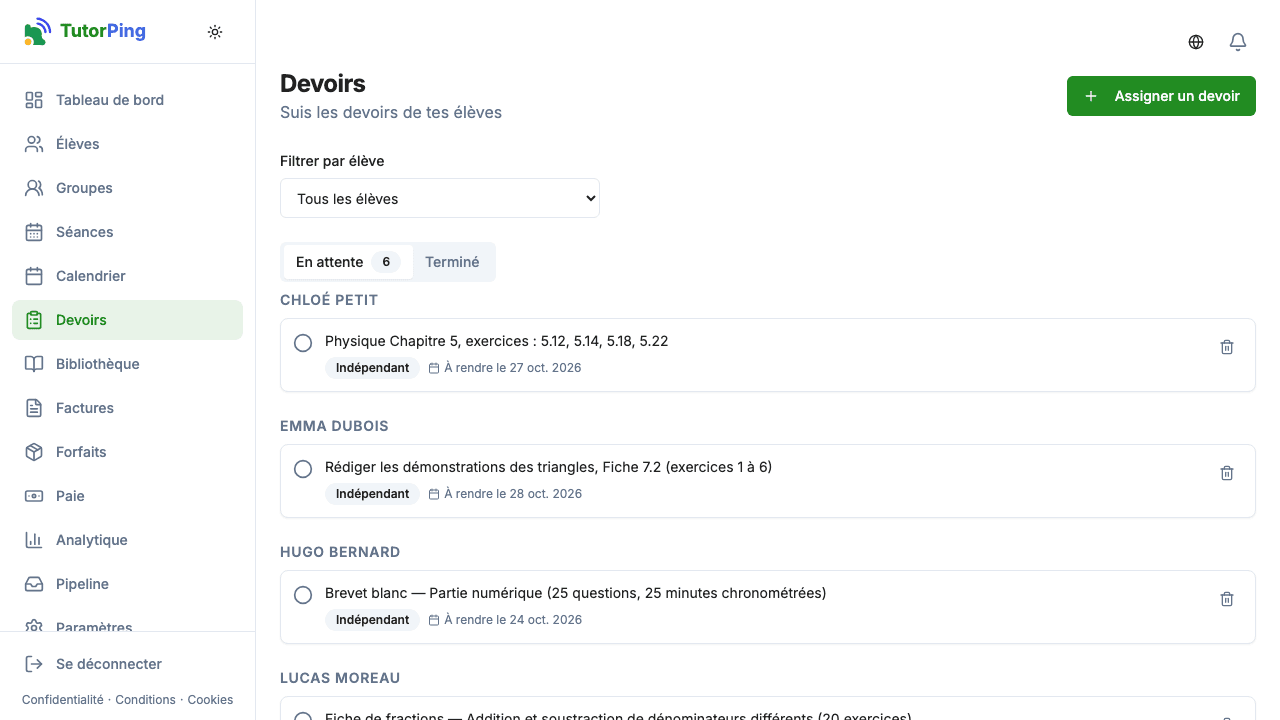Click the Tableau de bord grid icon
Viewport: 1280px width, 720px height.
[x=34, y=100]
